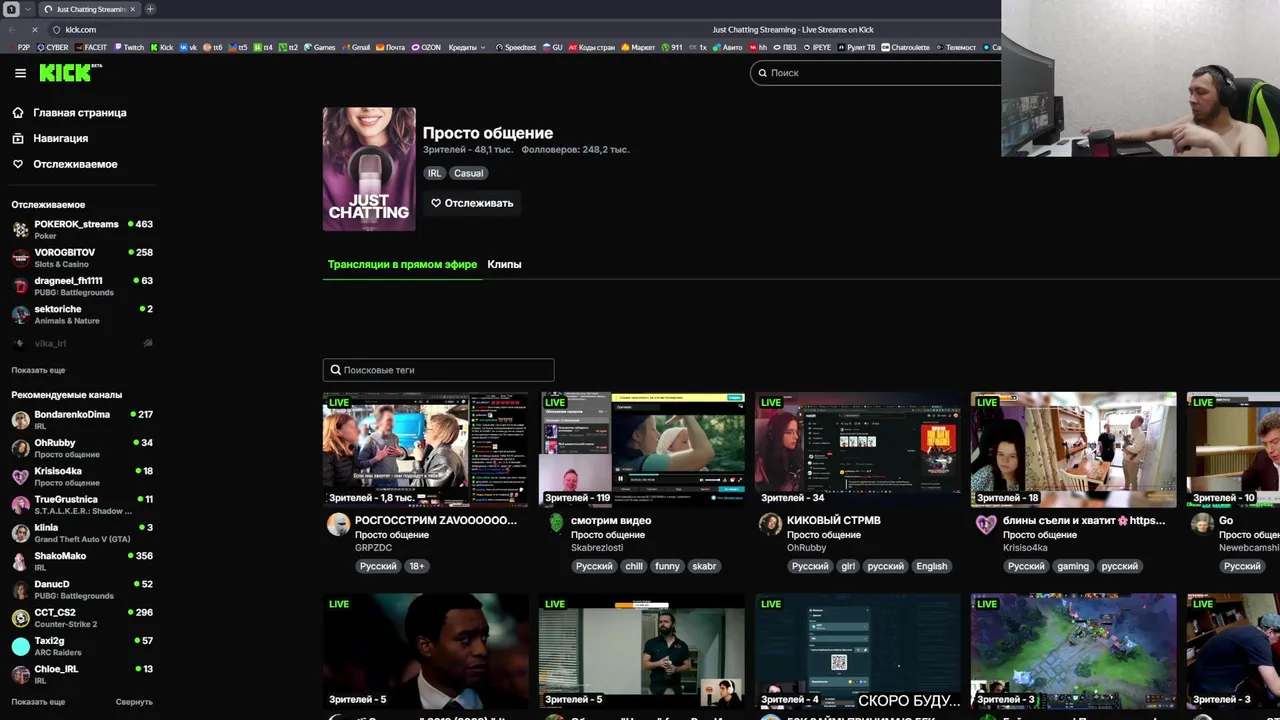Click the English tag
Image resolution: width=1280 pixels, height=720 pixels.
931,566
